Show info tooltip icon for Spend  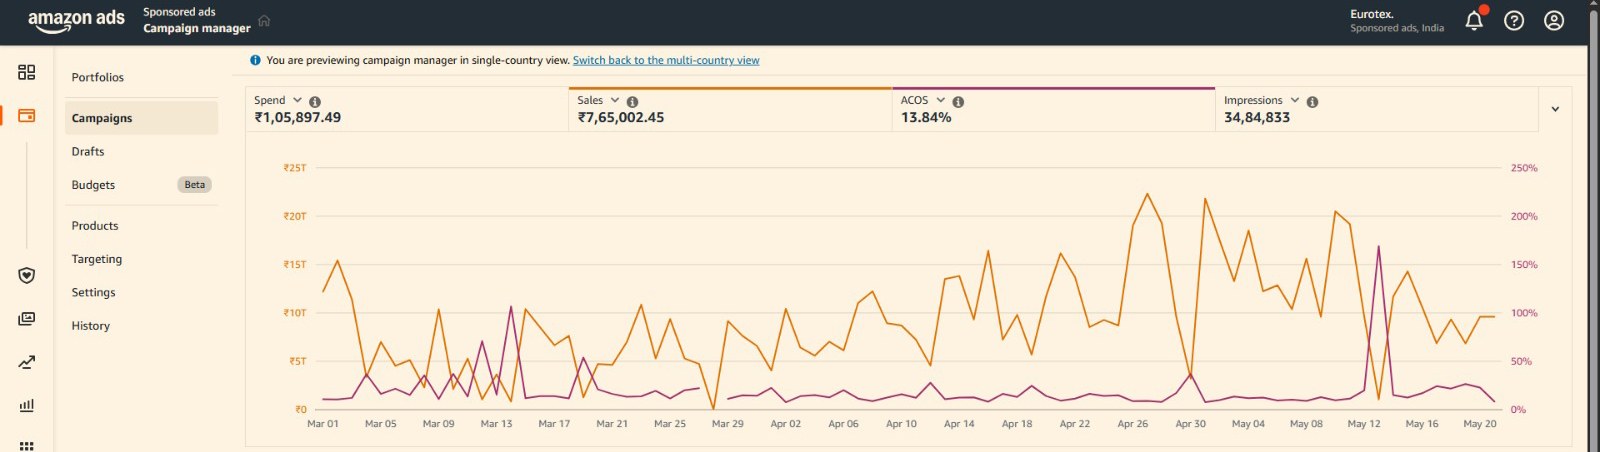(x=315, y=102)
